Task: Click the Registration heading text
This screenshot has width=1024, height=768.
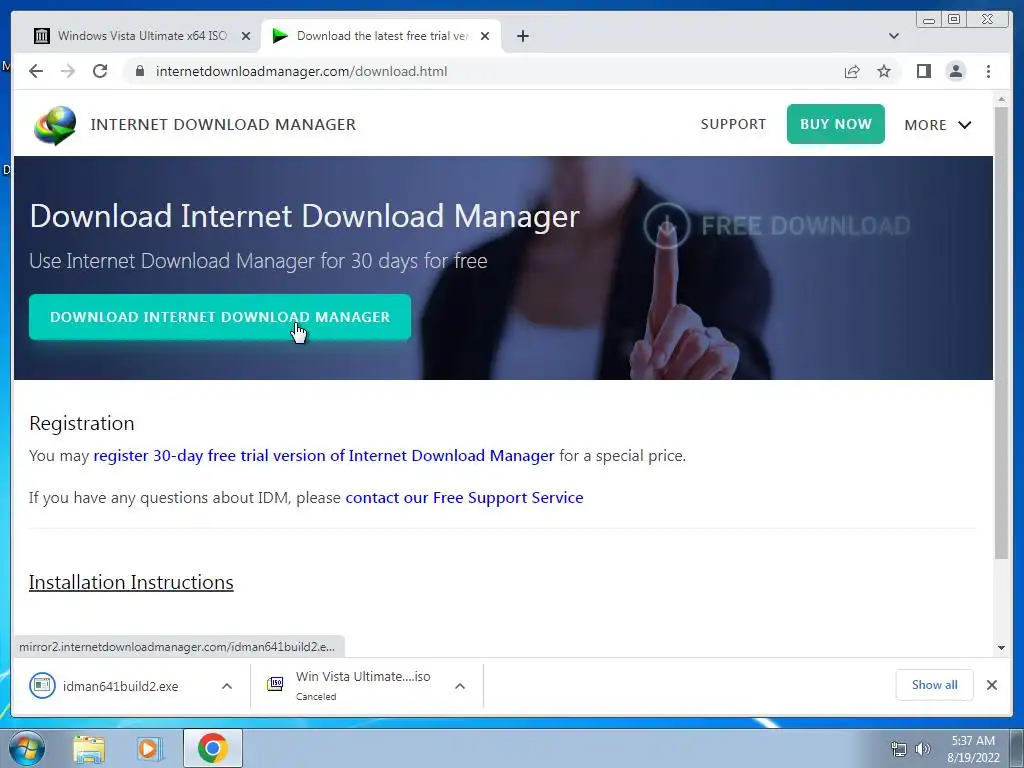Action: (x=82, y=423)
